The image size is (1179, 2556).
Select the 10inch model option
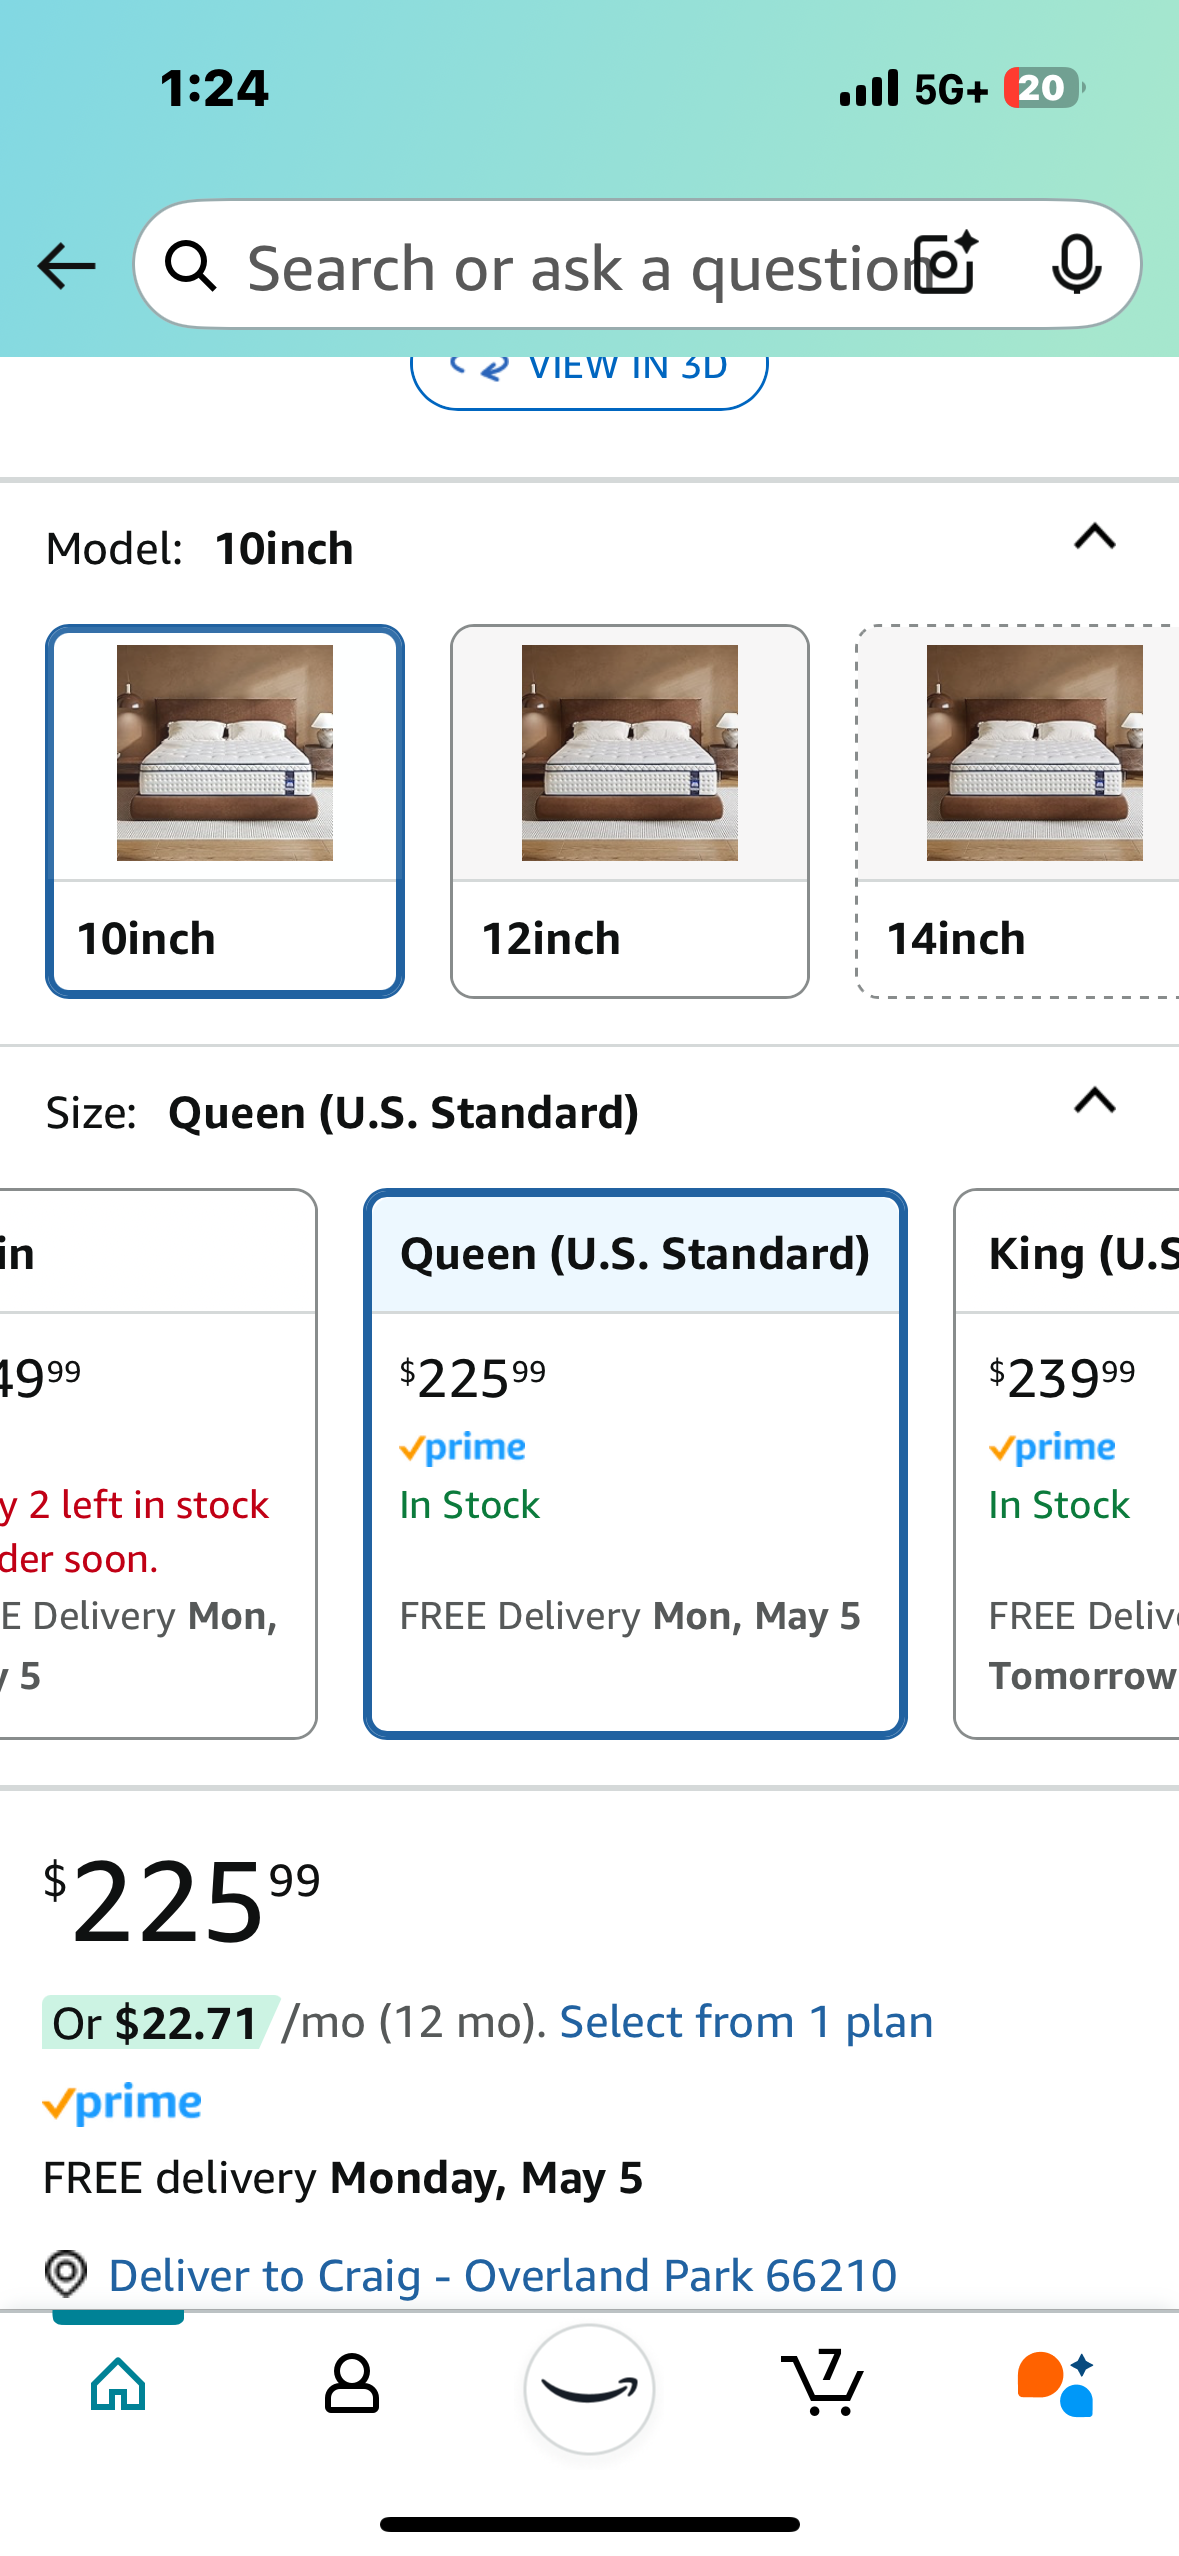point(225,811)
